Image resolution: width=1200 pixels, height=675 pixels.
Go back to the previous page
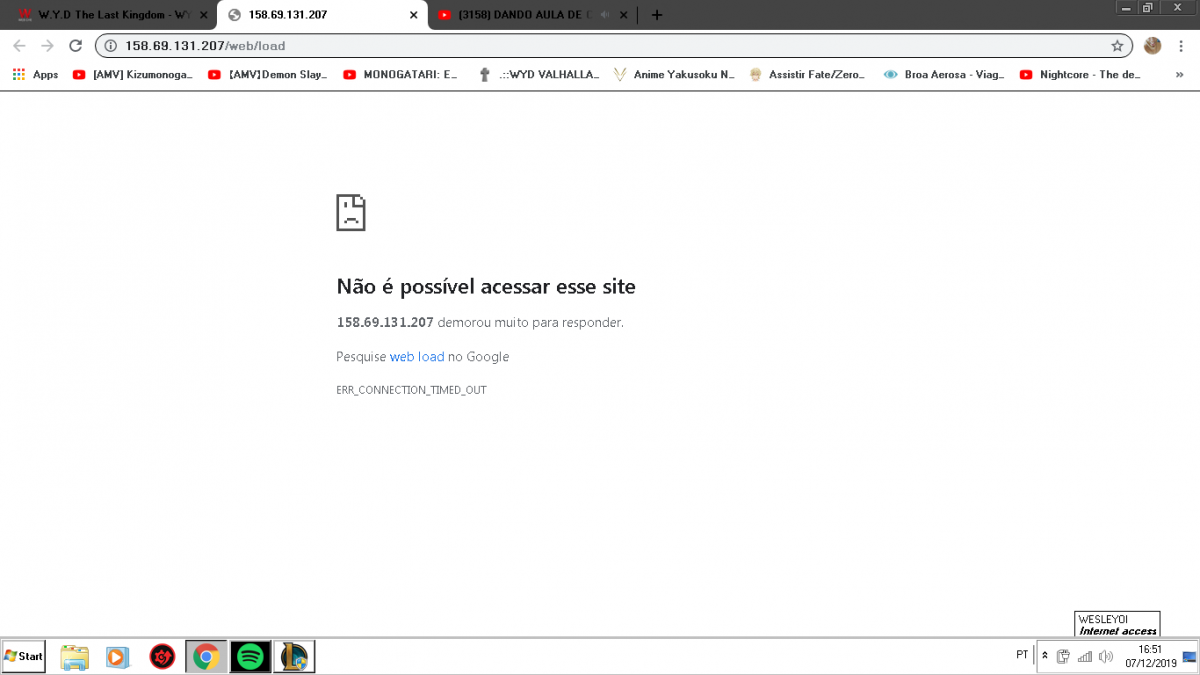click(x=19, y=46)
